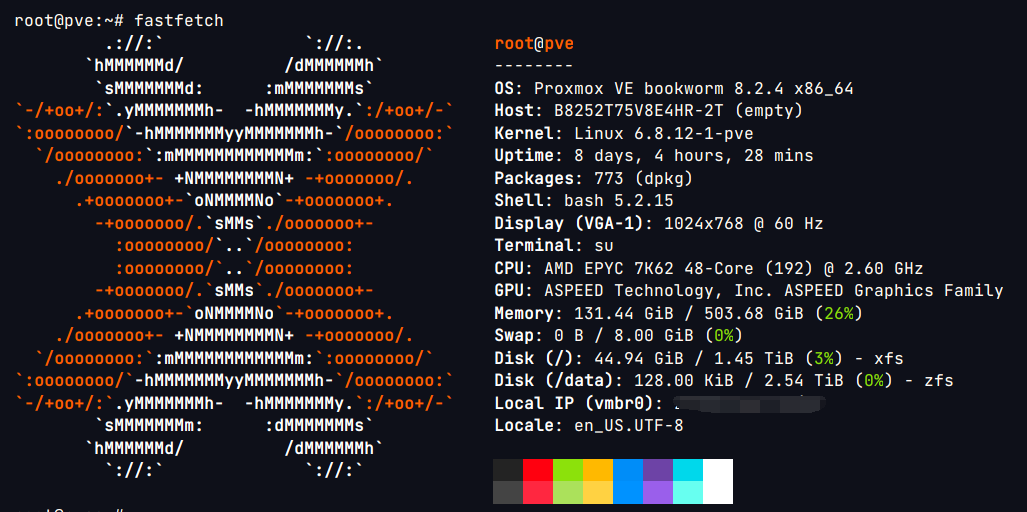Click the Local IP (vmbr0) label
This screenshot has width=1027, height=512.
(578, 403)
